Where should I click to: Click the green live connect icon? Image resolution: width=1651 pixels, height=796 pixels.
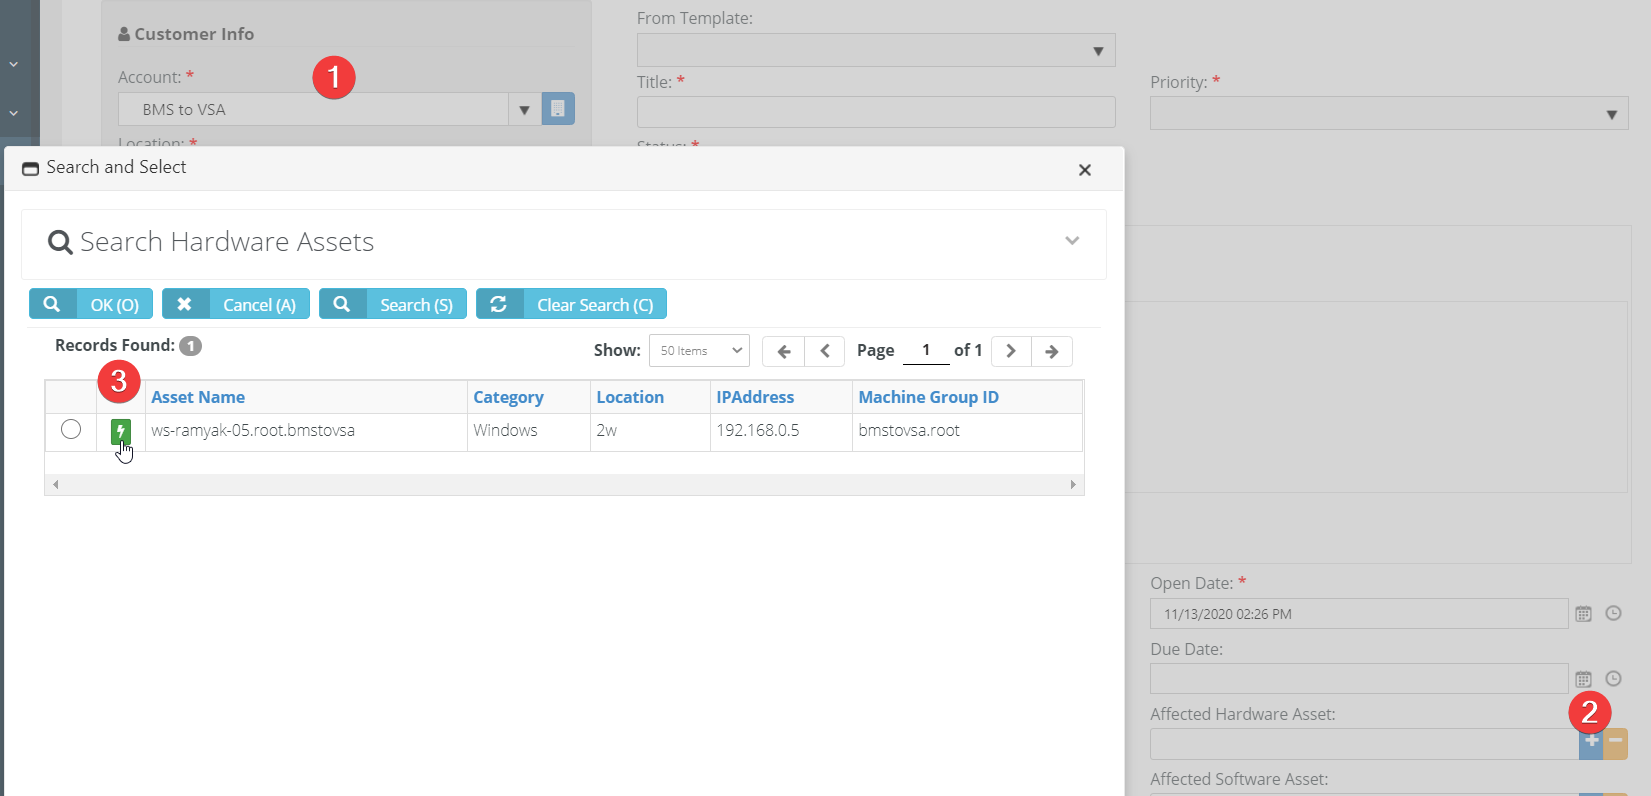point(121,431)
